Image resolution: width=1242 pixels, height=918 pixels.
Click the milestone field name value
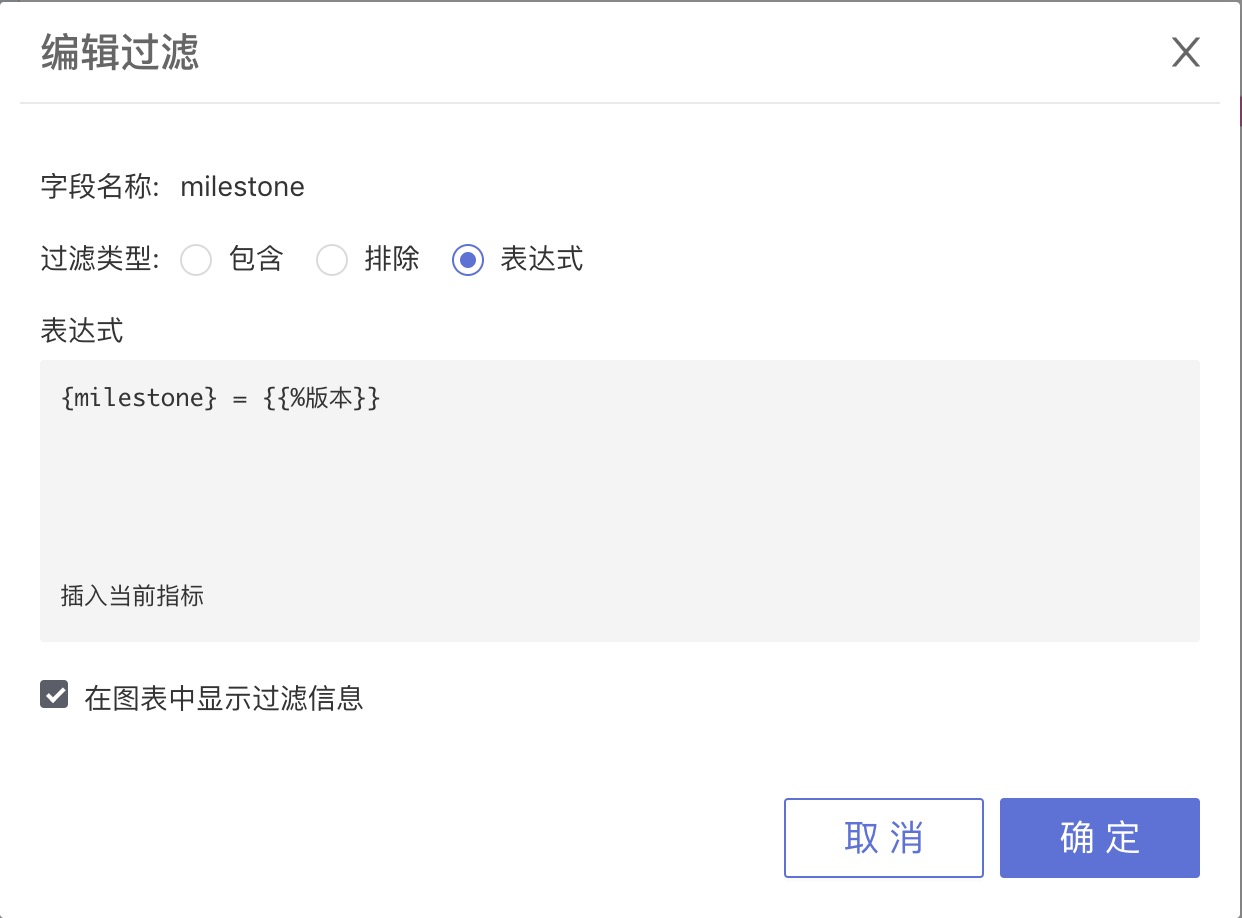pyautogui.click(x=243, y=187)
